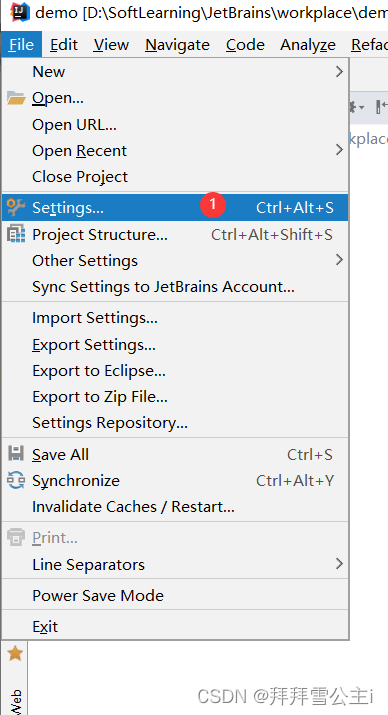Click the Settings wrench icon
Screen dimensions: 388x715
16,207
